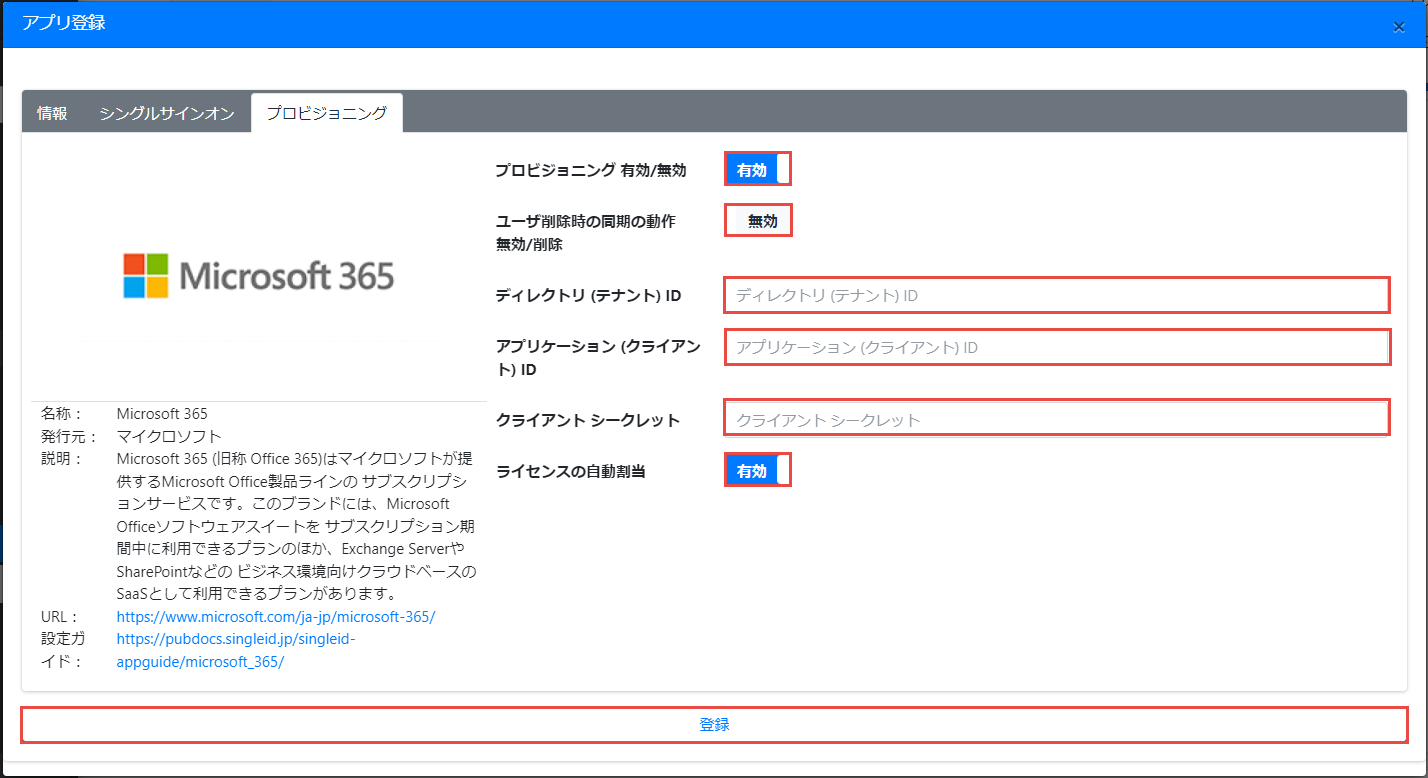Open the microsoft.com/ja-jp/microsoft-365 URL link
The image size is (1428, 778).
pyautogui.click(x=276, y=617)
